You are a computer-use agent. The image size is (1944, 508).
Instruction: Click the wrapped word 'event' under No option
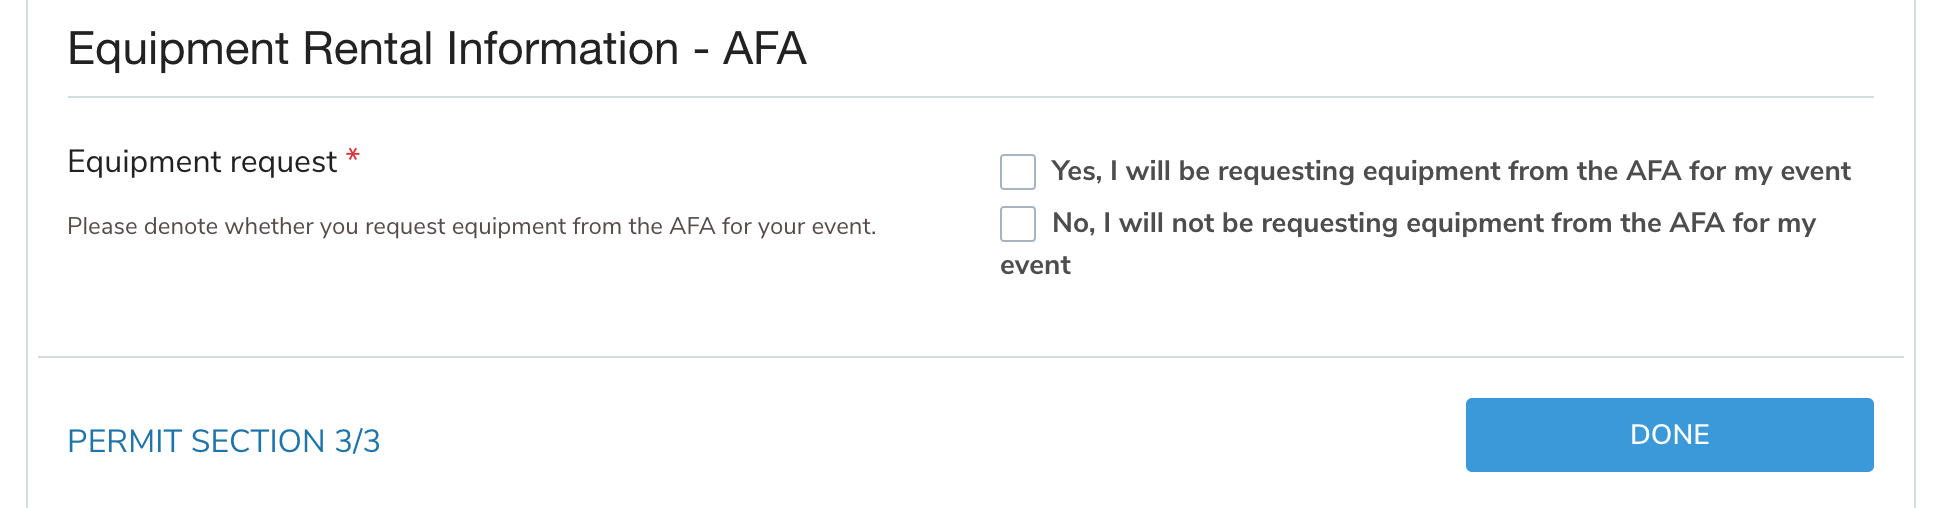[1035, 265]
